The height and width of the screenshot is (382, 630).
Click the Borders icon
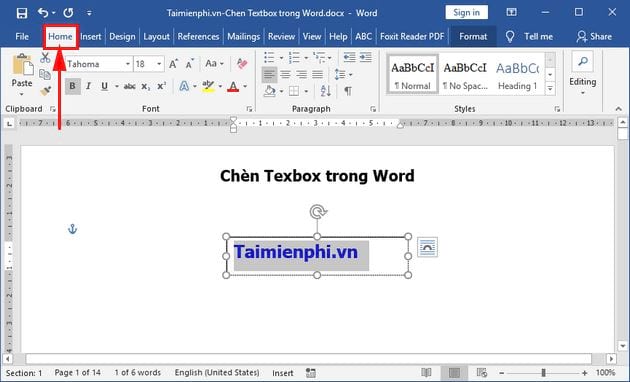[x=294, y=91]
